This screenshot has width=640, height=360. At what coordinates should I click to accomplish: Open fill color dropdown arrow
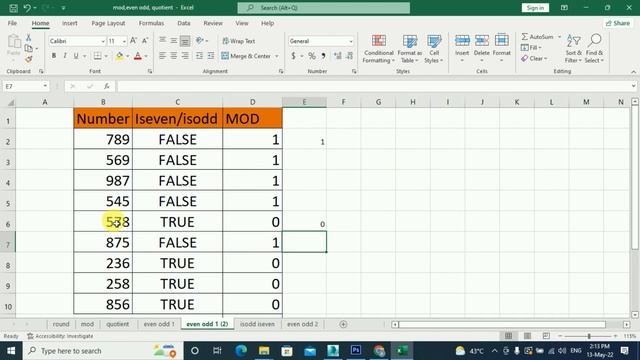point(127,56)
